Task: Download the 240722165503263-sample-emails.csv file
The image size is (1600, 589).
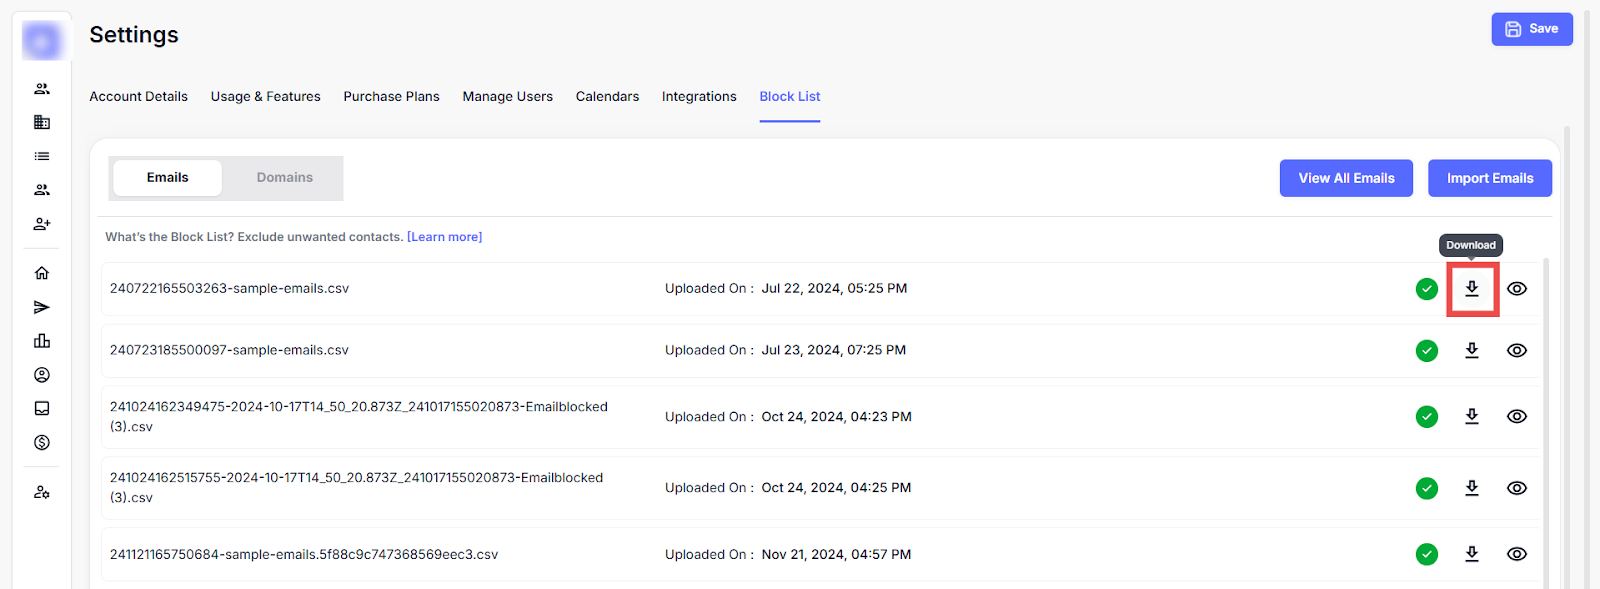Action: coord(1472,289)
